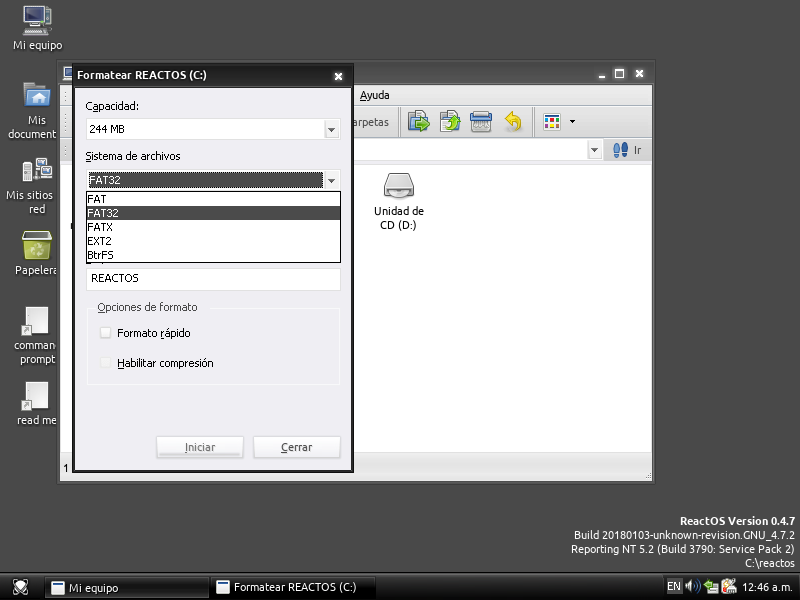Image resolution: width=800 pixels, height=600 pixels.
Task: Choose FAT32 from the file system list
Action: [x=213, y=213]
